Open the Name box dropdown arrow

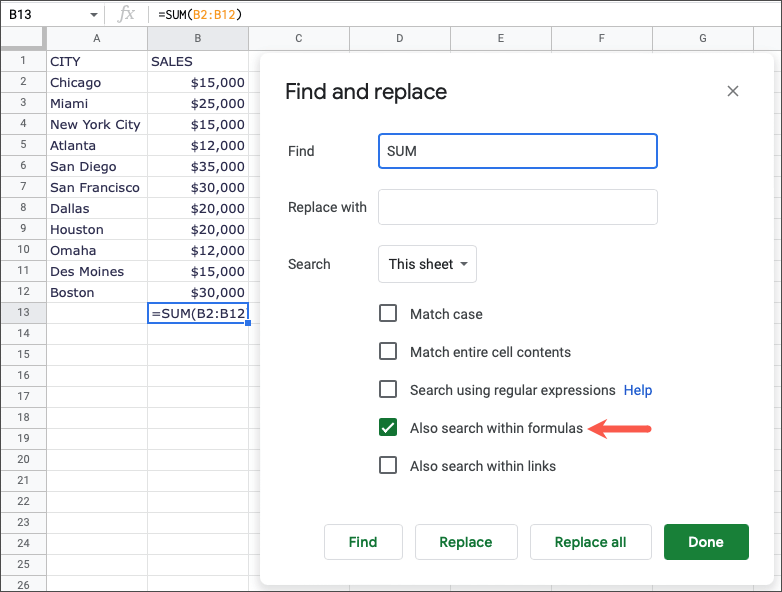(94, 15)
